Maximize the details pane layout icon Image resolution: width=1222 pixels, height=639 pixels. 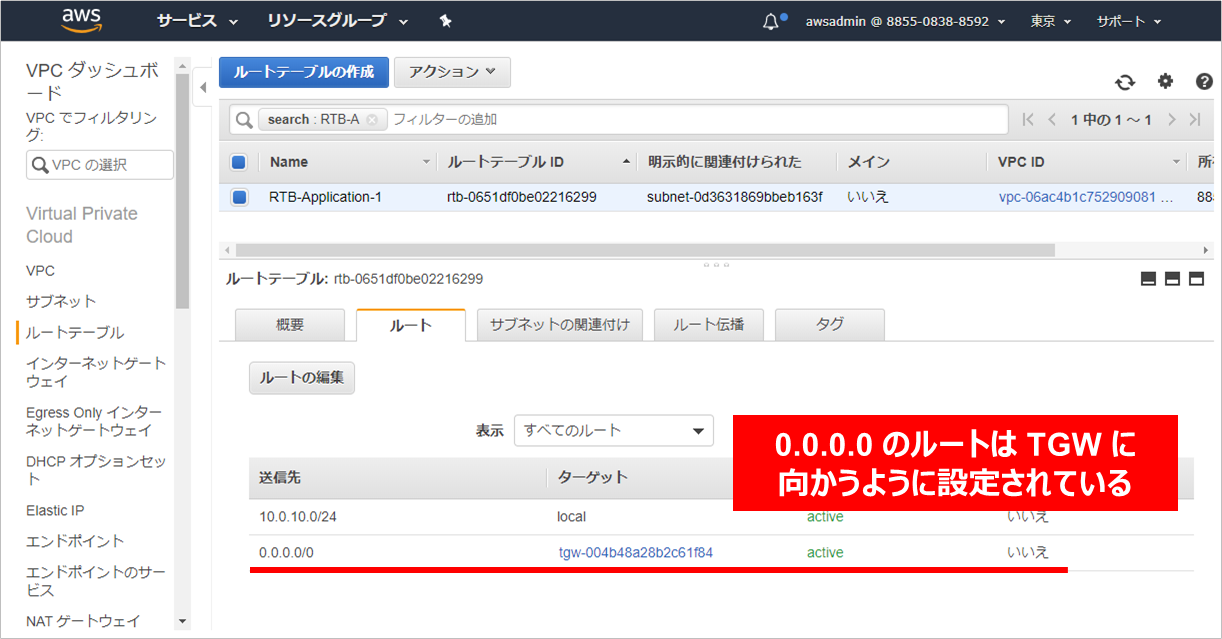coord(1196,279)
